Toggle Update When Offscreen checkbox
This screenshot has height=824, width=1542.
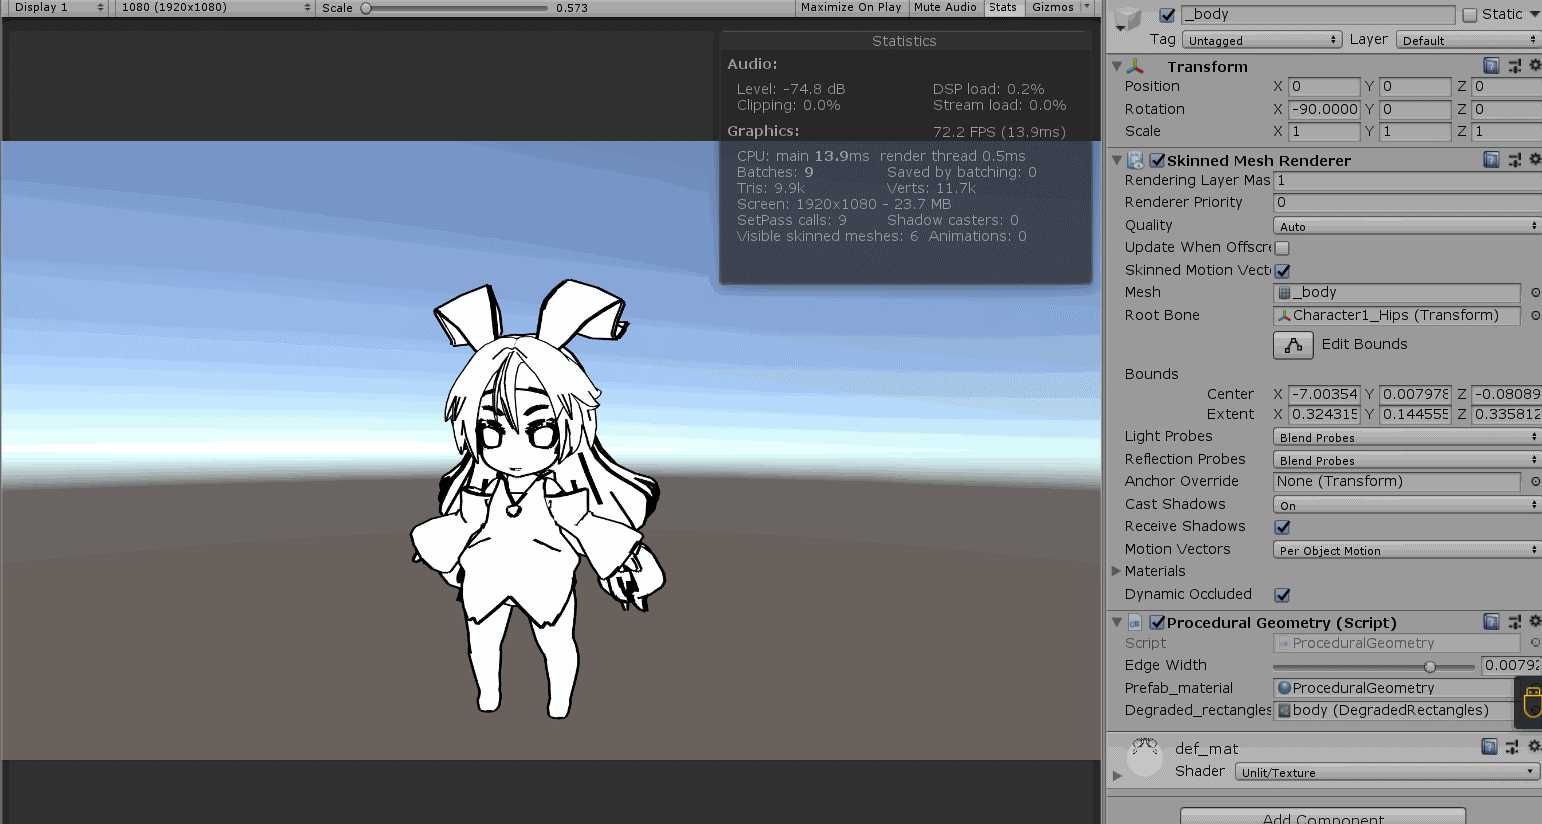pyautogui.click(x=1282, y=248)
